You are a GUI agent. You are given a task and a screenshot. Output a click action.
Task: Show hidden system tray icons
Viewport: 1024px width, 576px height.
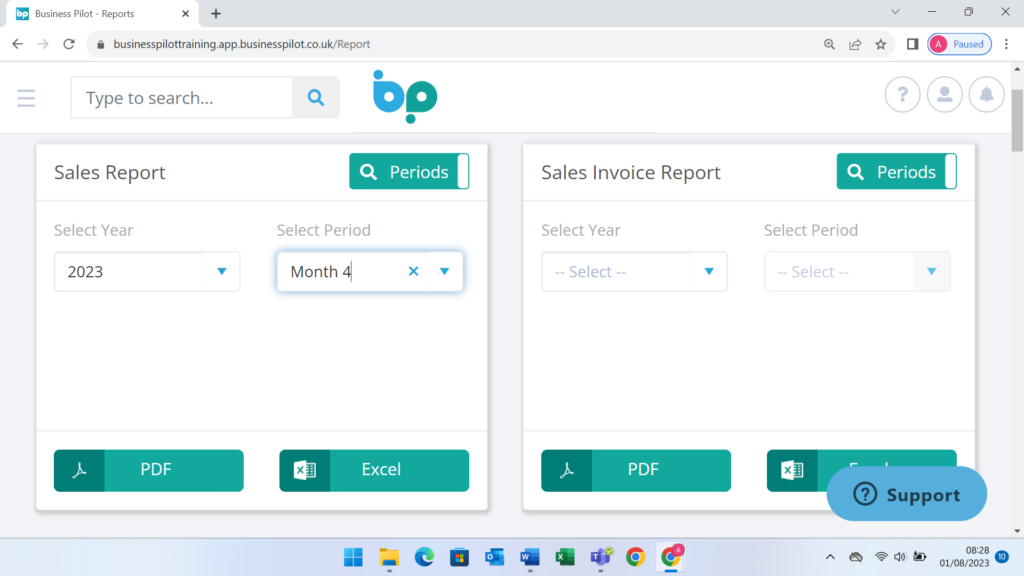click(830, 557)
